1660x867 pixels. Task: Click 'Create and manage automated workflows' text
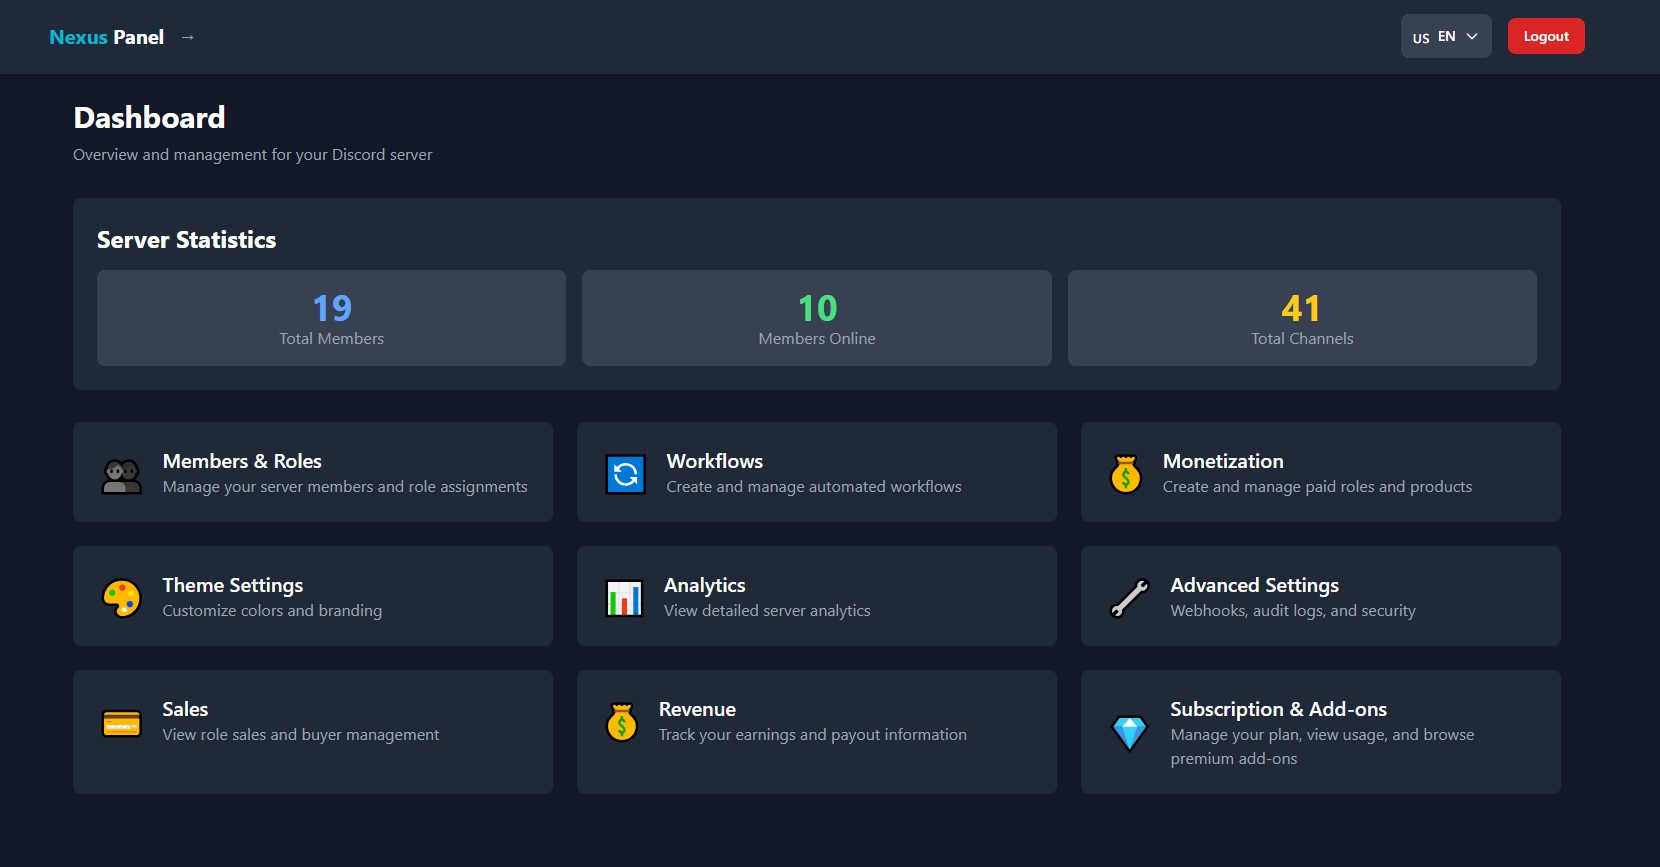point(814,487)
